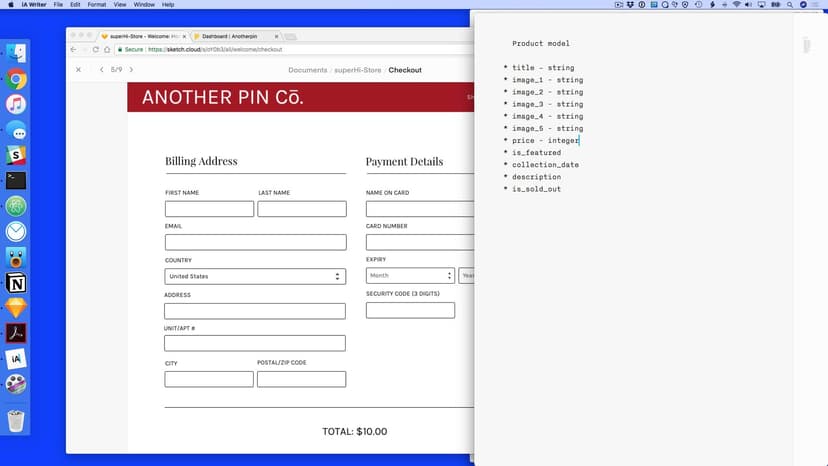Close the Sketch Cloud preview with X
The width and height of the screenshot is (828, 466).
(x=79, y=70)
